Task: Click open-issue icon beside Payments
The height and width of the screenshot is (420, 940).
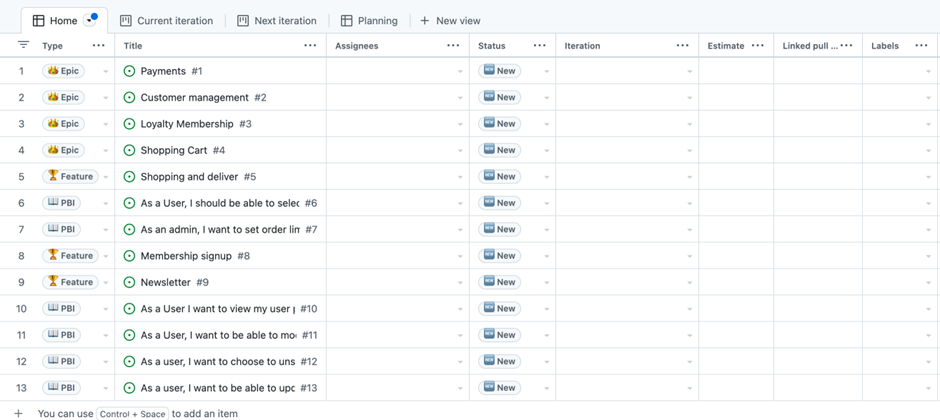Action: 129,71
